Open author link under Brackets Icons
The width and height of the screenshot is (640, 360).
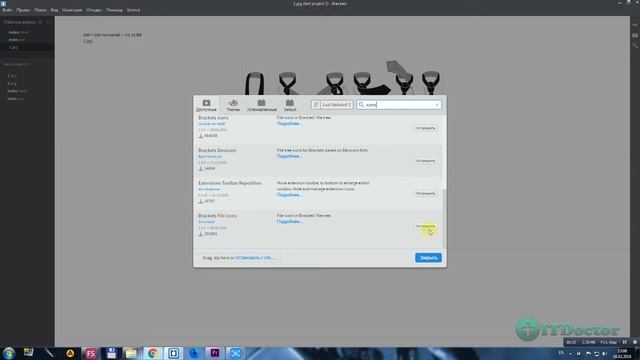(x=211, y=124)
